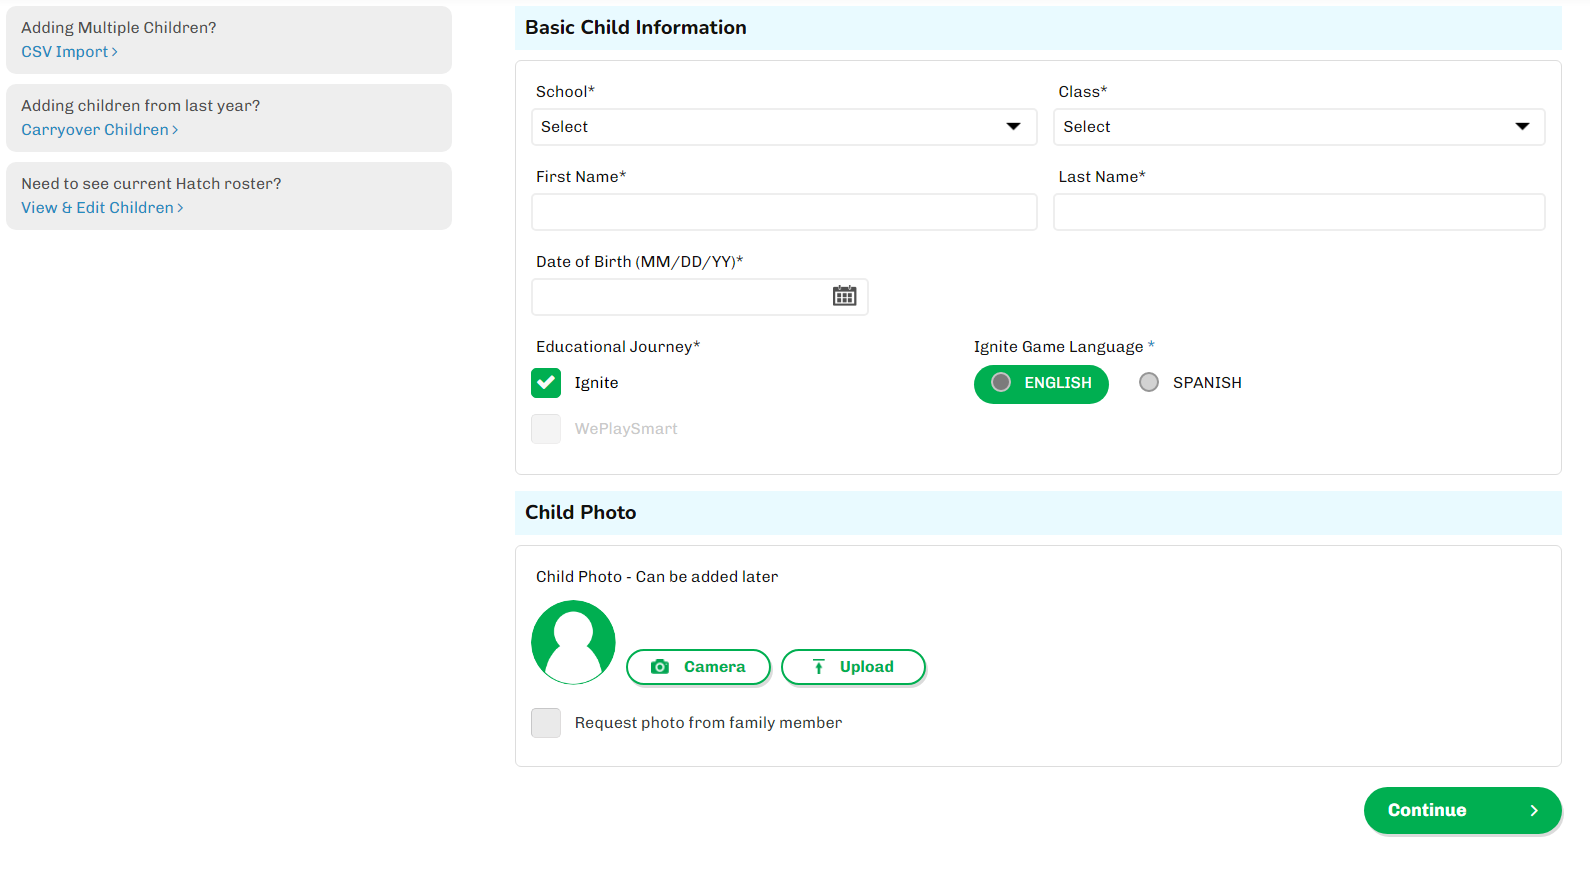Screen dimensions: 1590x869
Task: Uncheck the Ignite checkbox
Action: click(x=546, y=383)
